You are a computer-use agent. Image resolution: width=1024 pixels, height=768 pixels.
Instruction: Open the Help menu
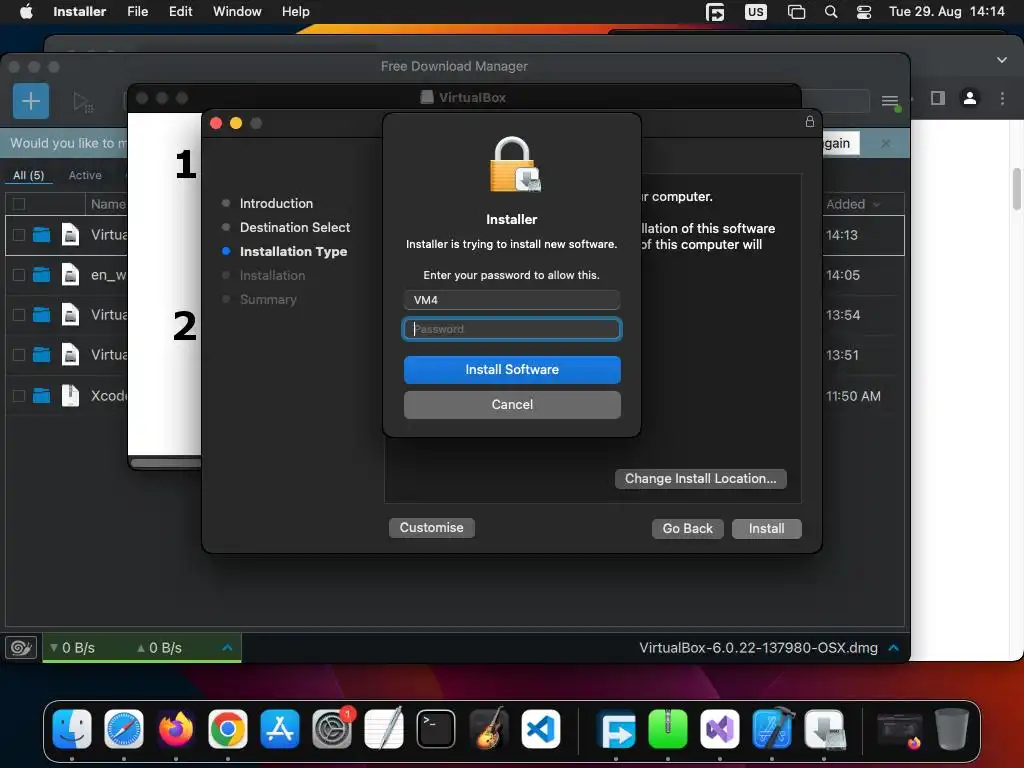point(296,12)
